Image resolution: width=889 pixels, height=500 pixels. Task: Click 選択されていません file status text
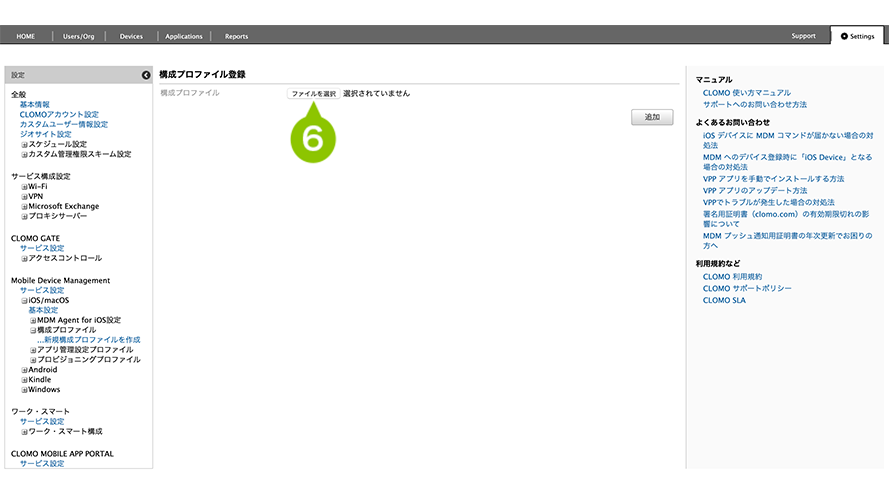(x=376, y=94)
